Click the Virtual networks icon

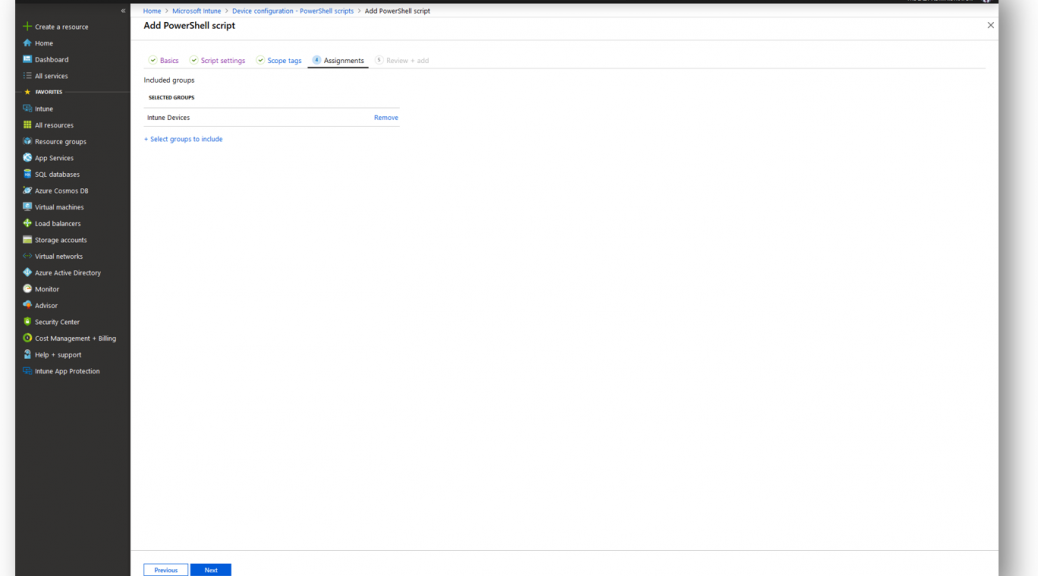tap(27, 256)
